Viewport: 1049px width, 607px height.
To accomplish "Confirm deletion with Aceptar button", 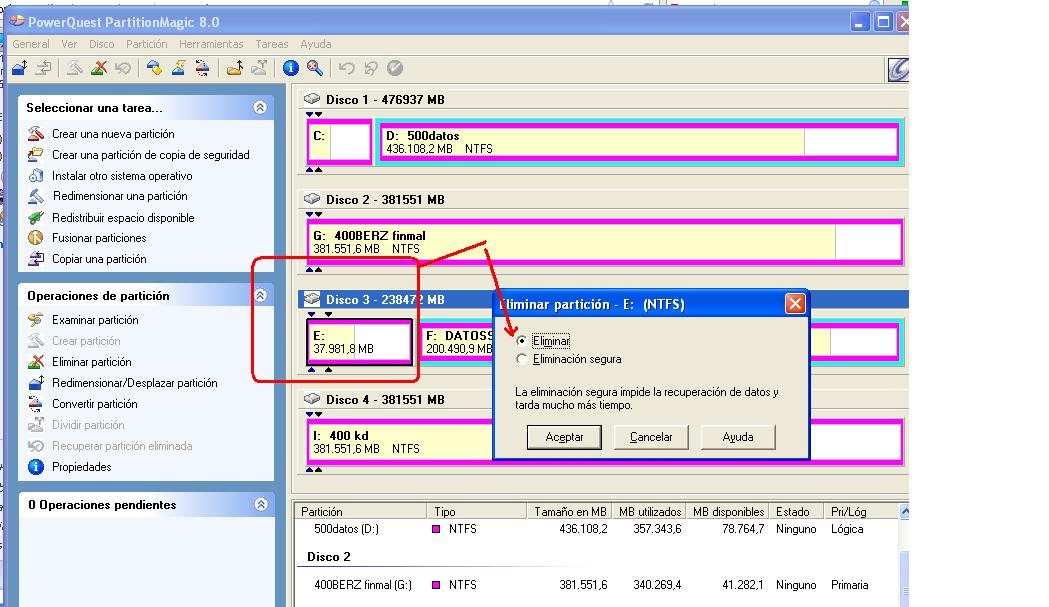I will (x=564, y=437).
